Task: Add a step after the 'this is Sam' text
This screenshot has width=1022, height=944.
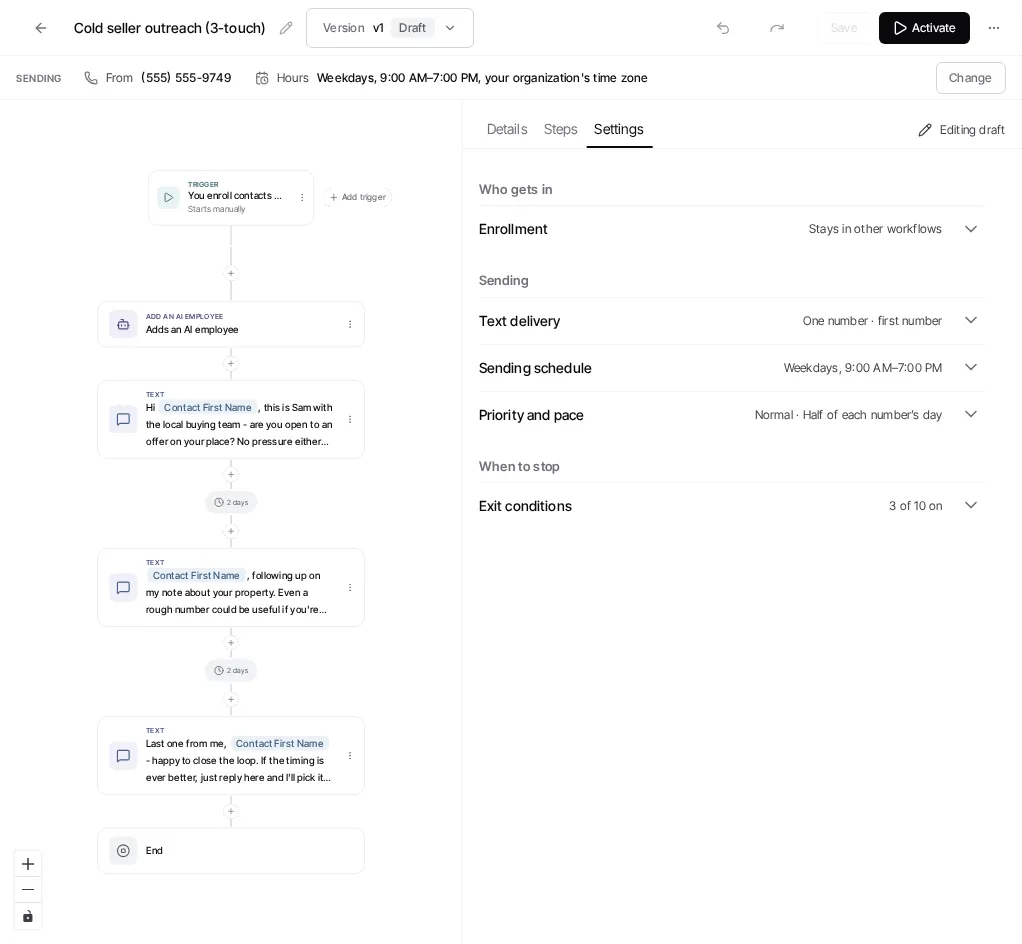Action: pyautogui.click(x=231, y=475)
